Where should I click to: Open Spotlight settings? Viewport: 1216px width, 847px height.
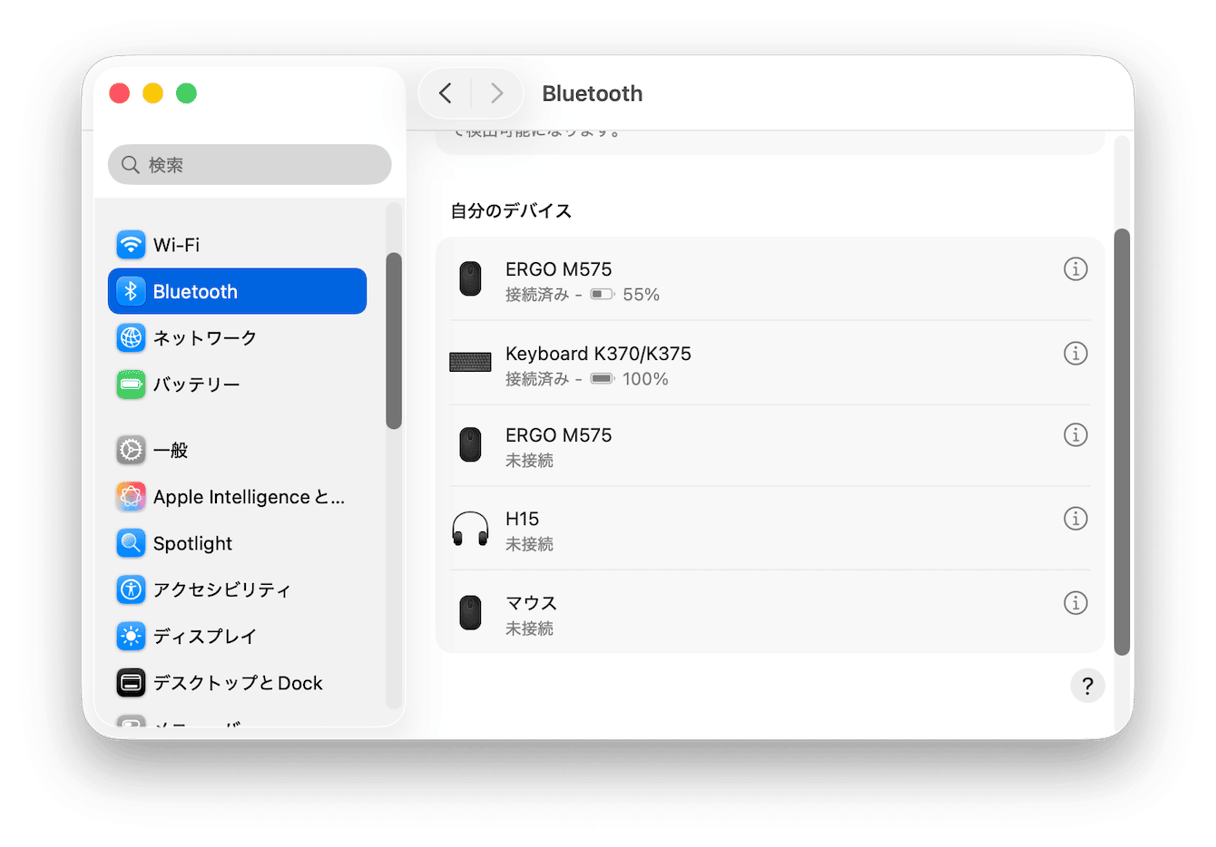[x=237, y=543]
